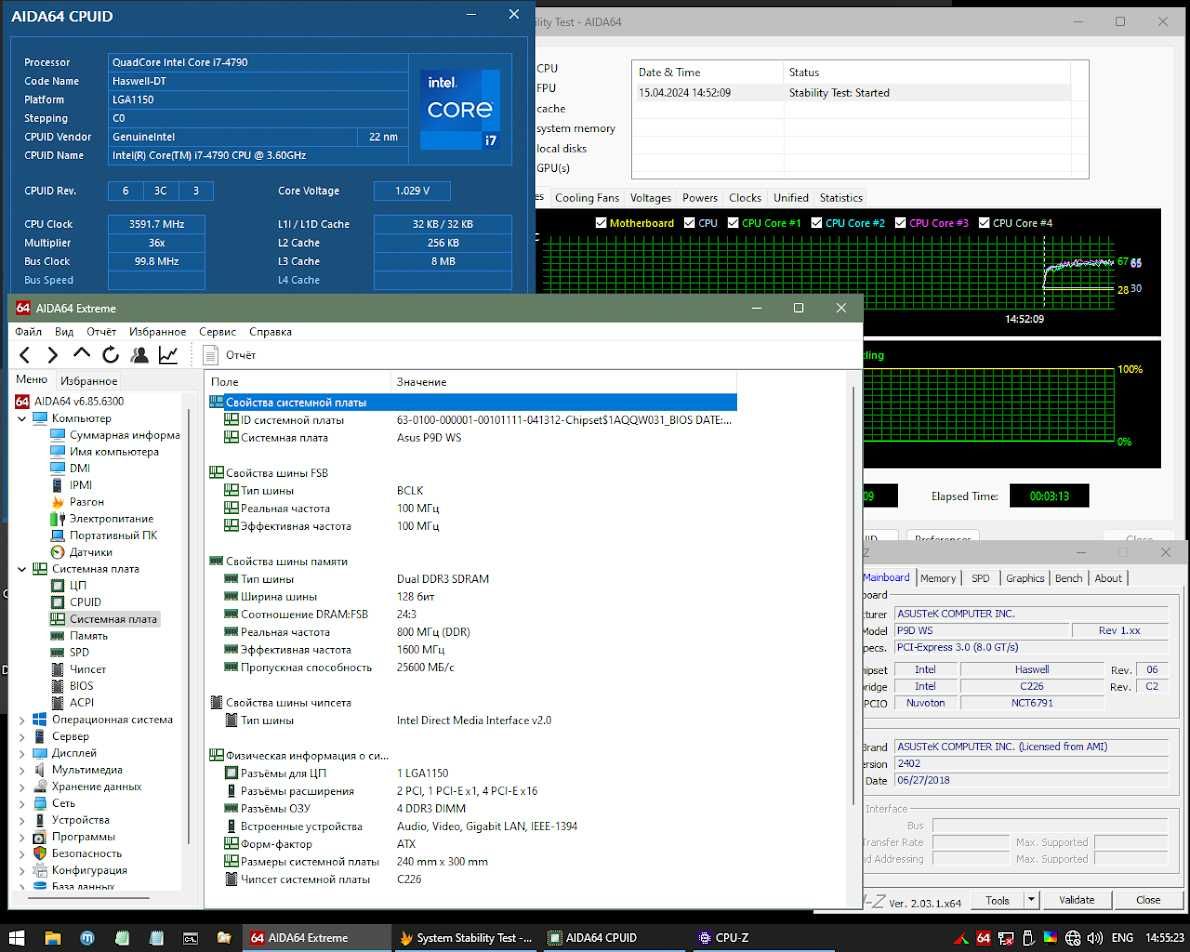Select the Память memory tree item
1190x952 pixels.
coord(89,635)
